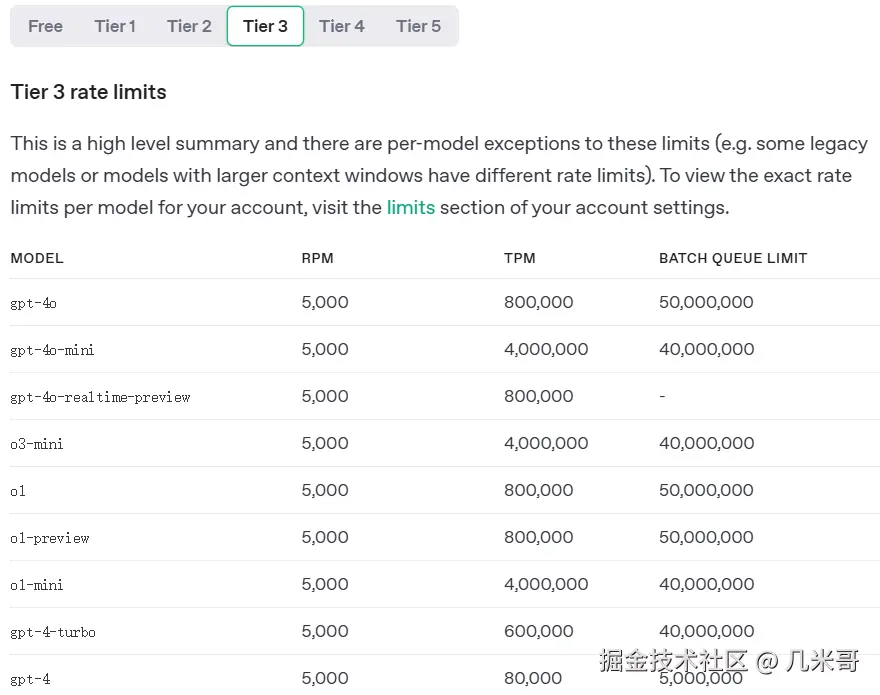The image size is (880, 695).
Task: Select the gpt-4-turbo entry
Action: (x=52, y=631)
